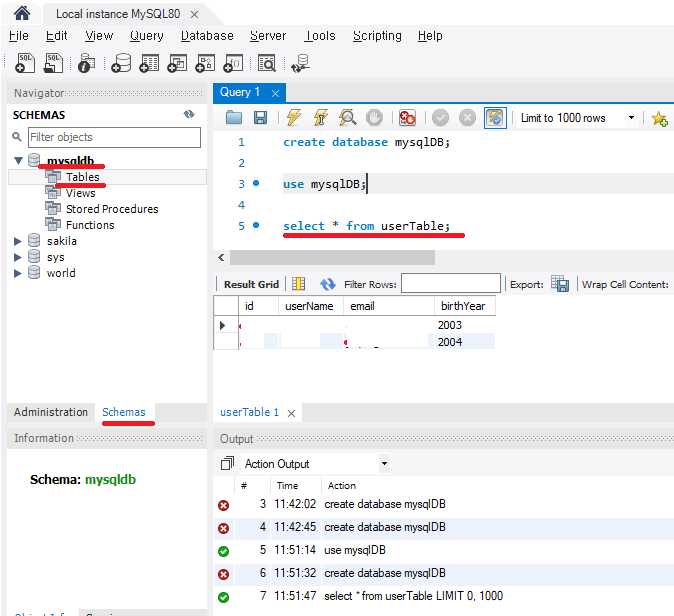Refresh the schemas list icon

189,114
